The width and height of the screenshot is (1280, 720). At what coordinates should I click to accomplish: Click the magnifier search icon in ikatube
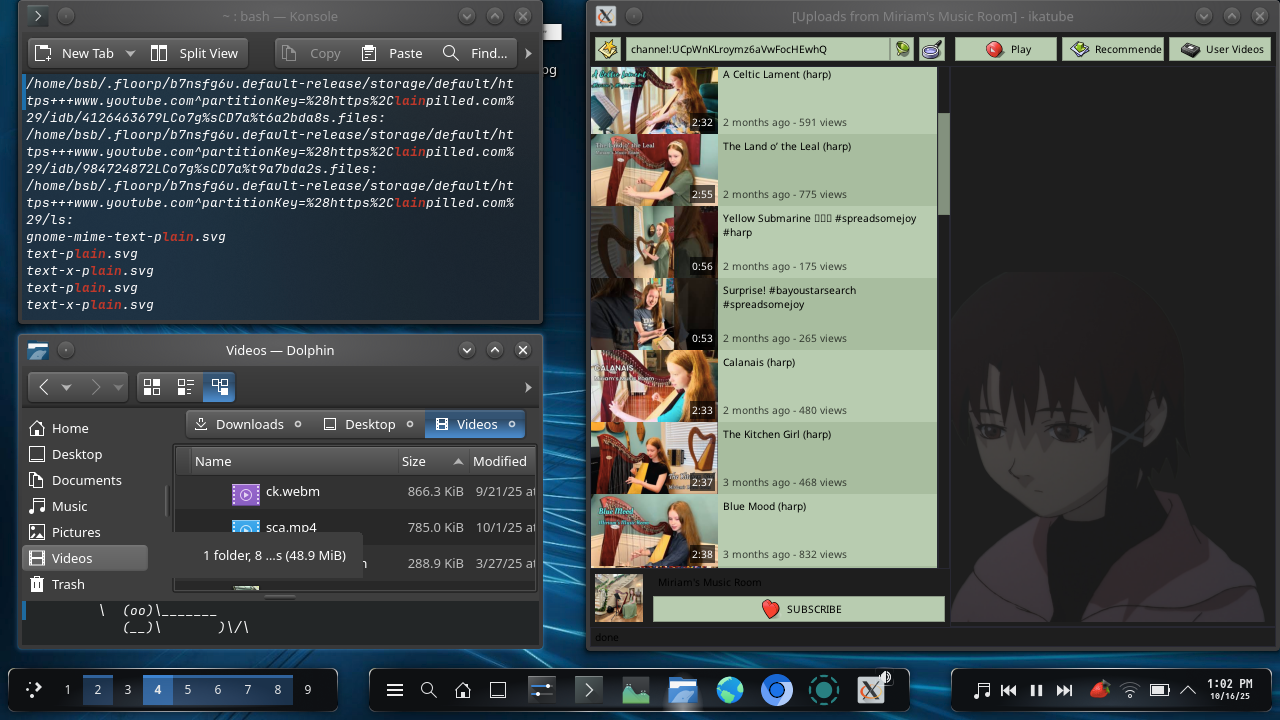932,49
